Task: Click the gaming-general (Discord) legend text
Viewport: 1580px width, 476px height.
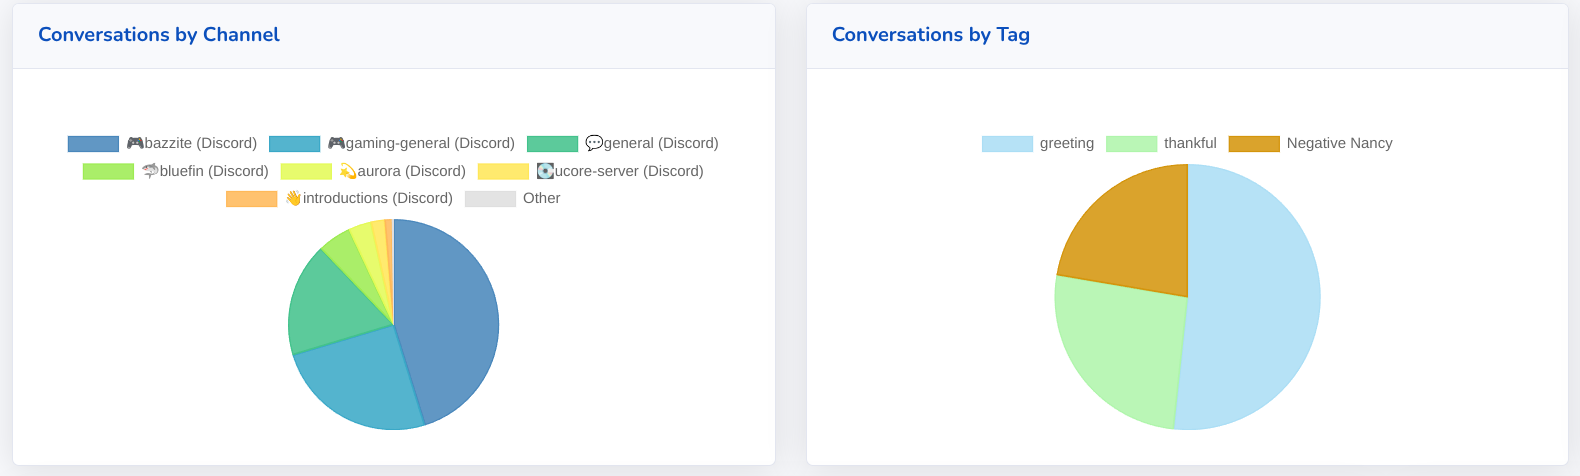Action: [x=430, y=143]
